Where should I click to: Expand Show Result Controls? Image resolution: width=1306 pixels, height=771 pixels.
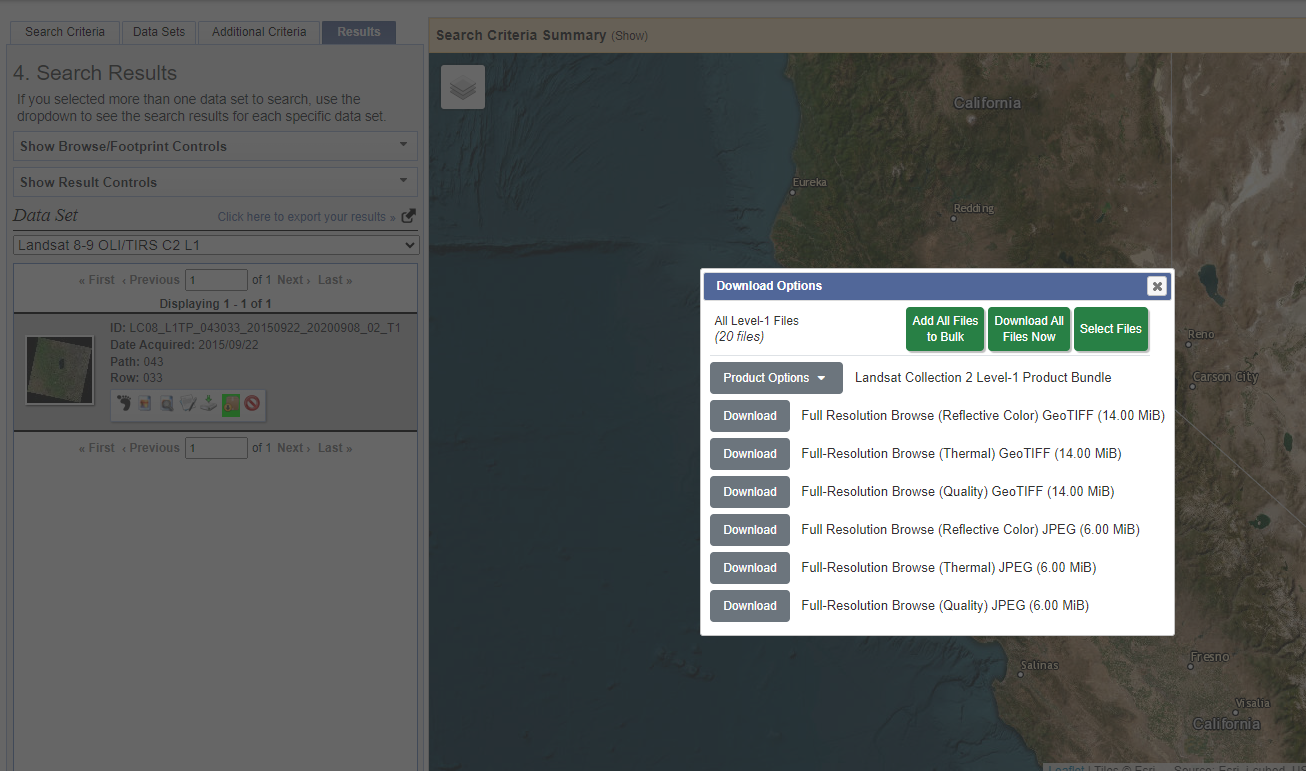tap(215, 182)
